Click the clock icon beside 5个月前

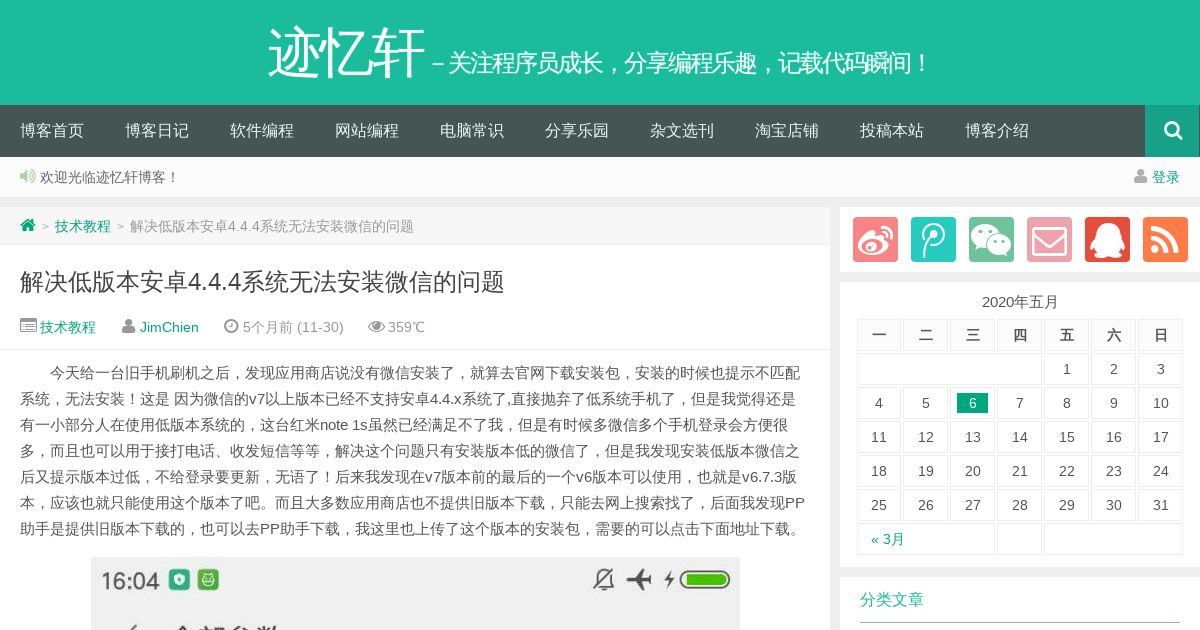[x=231, y=326]
